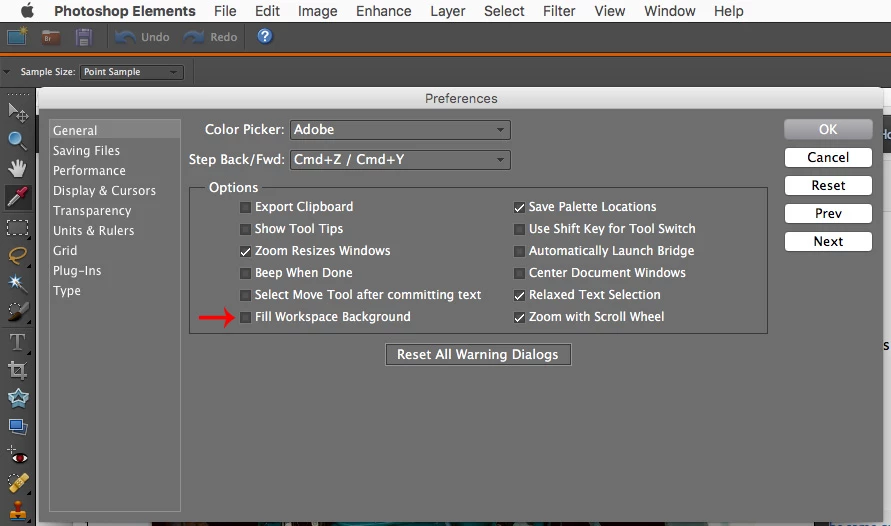Click the Reset button

(828, 185)
